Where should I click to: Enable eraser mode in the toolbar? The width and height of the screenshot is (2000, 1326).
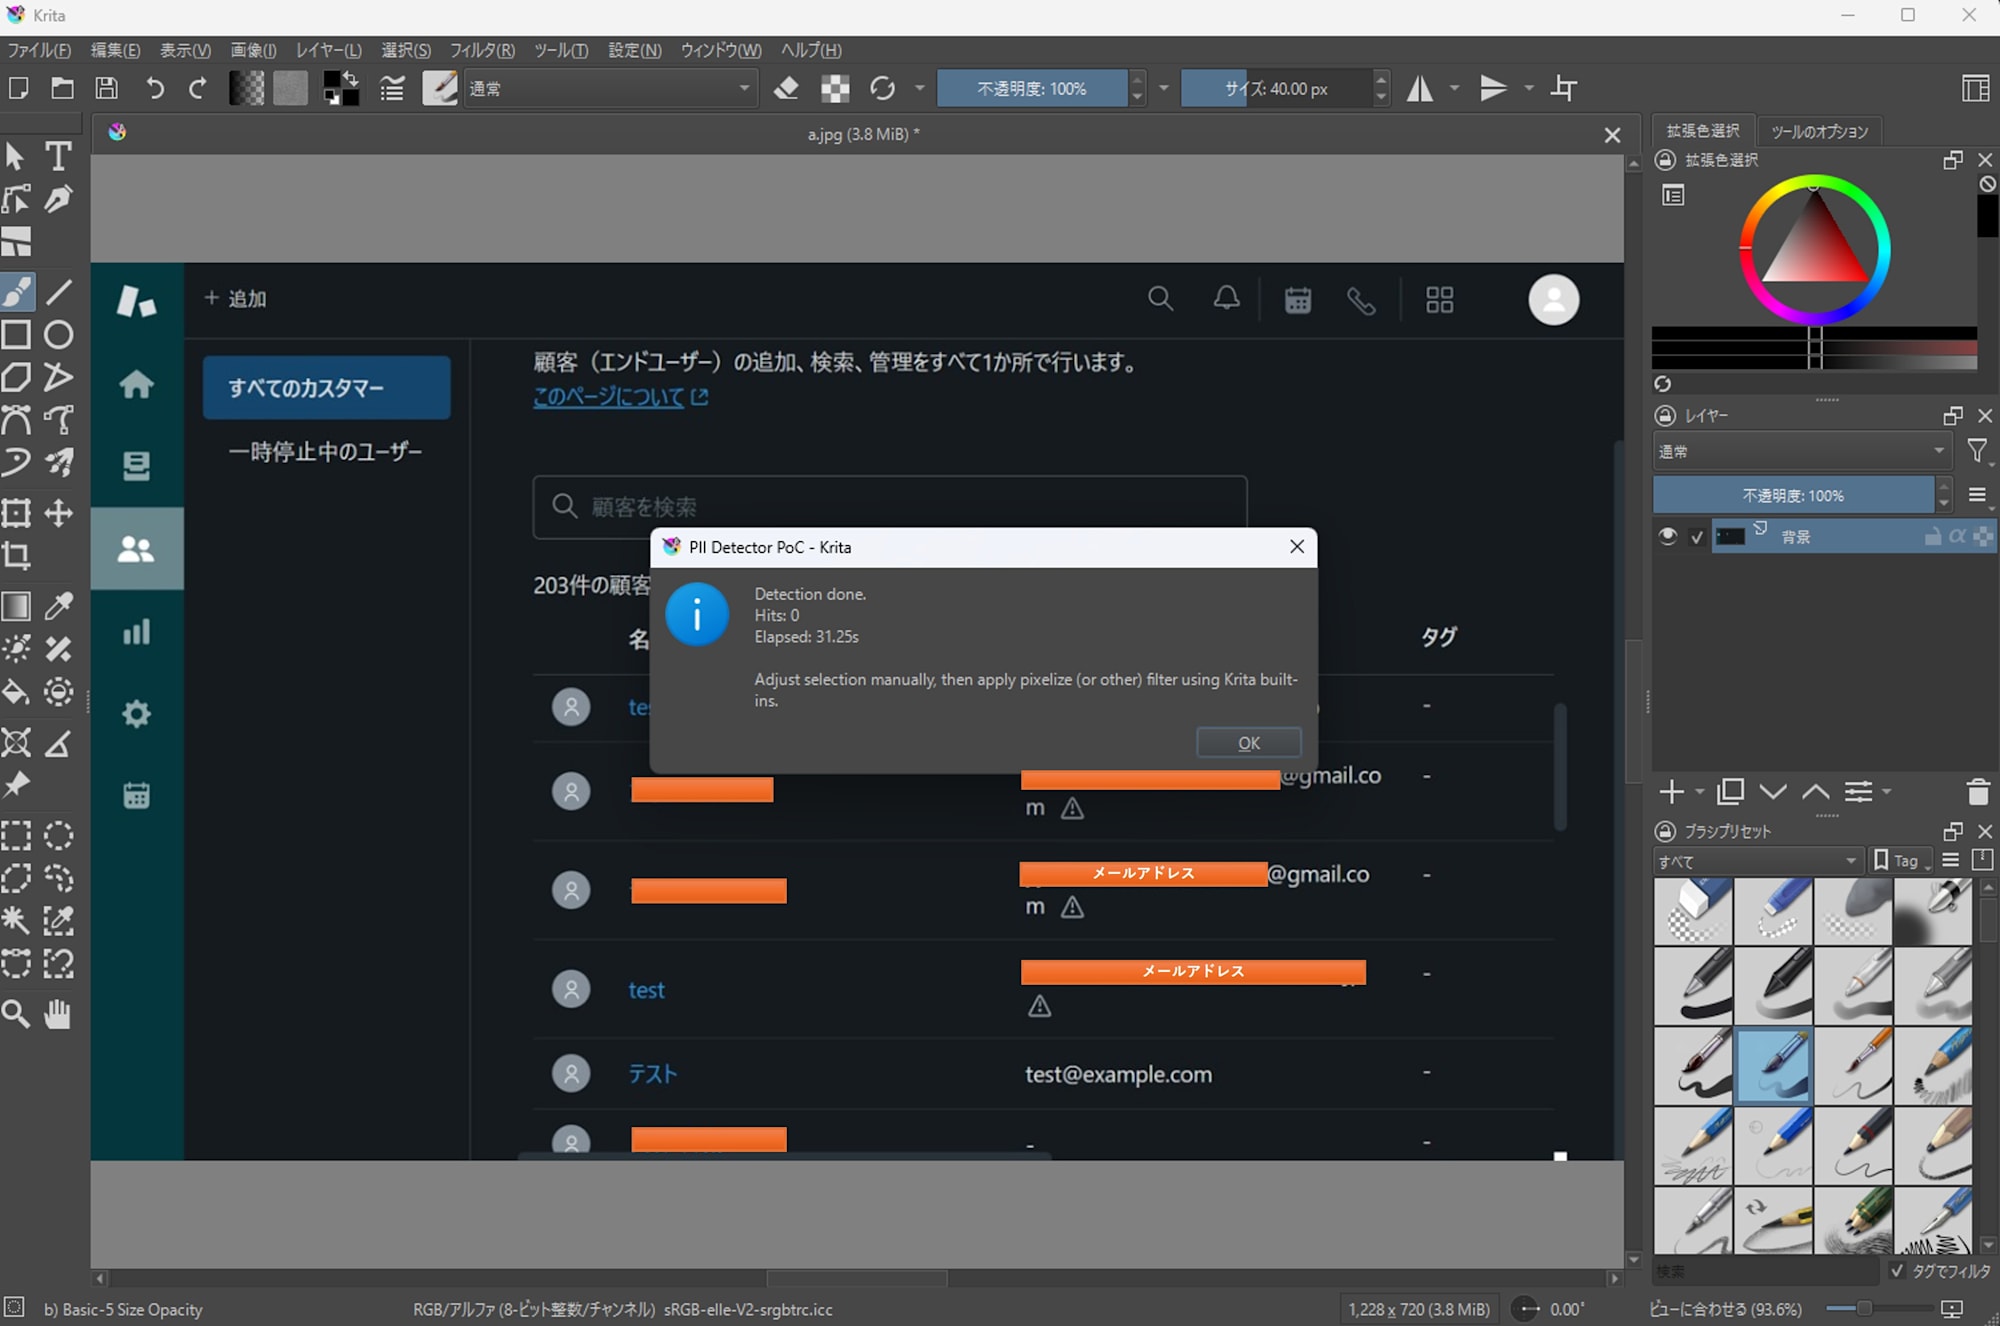point(786,88)
